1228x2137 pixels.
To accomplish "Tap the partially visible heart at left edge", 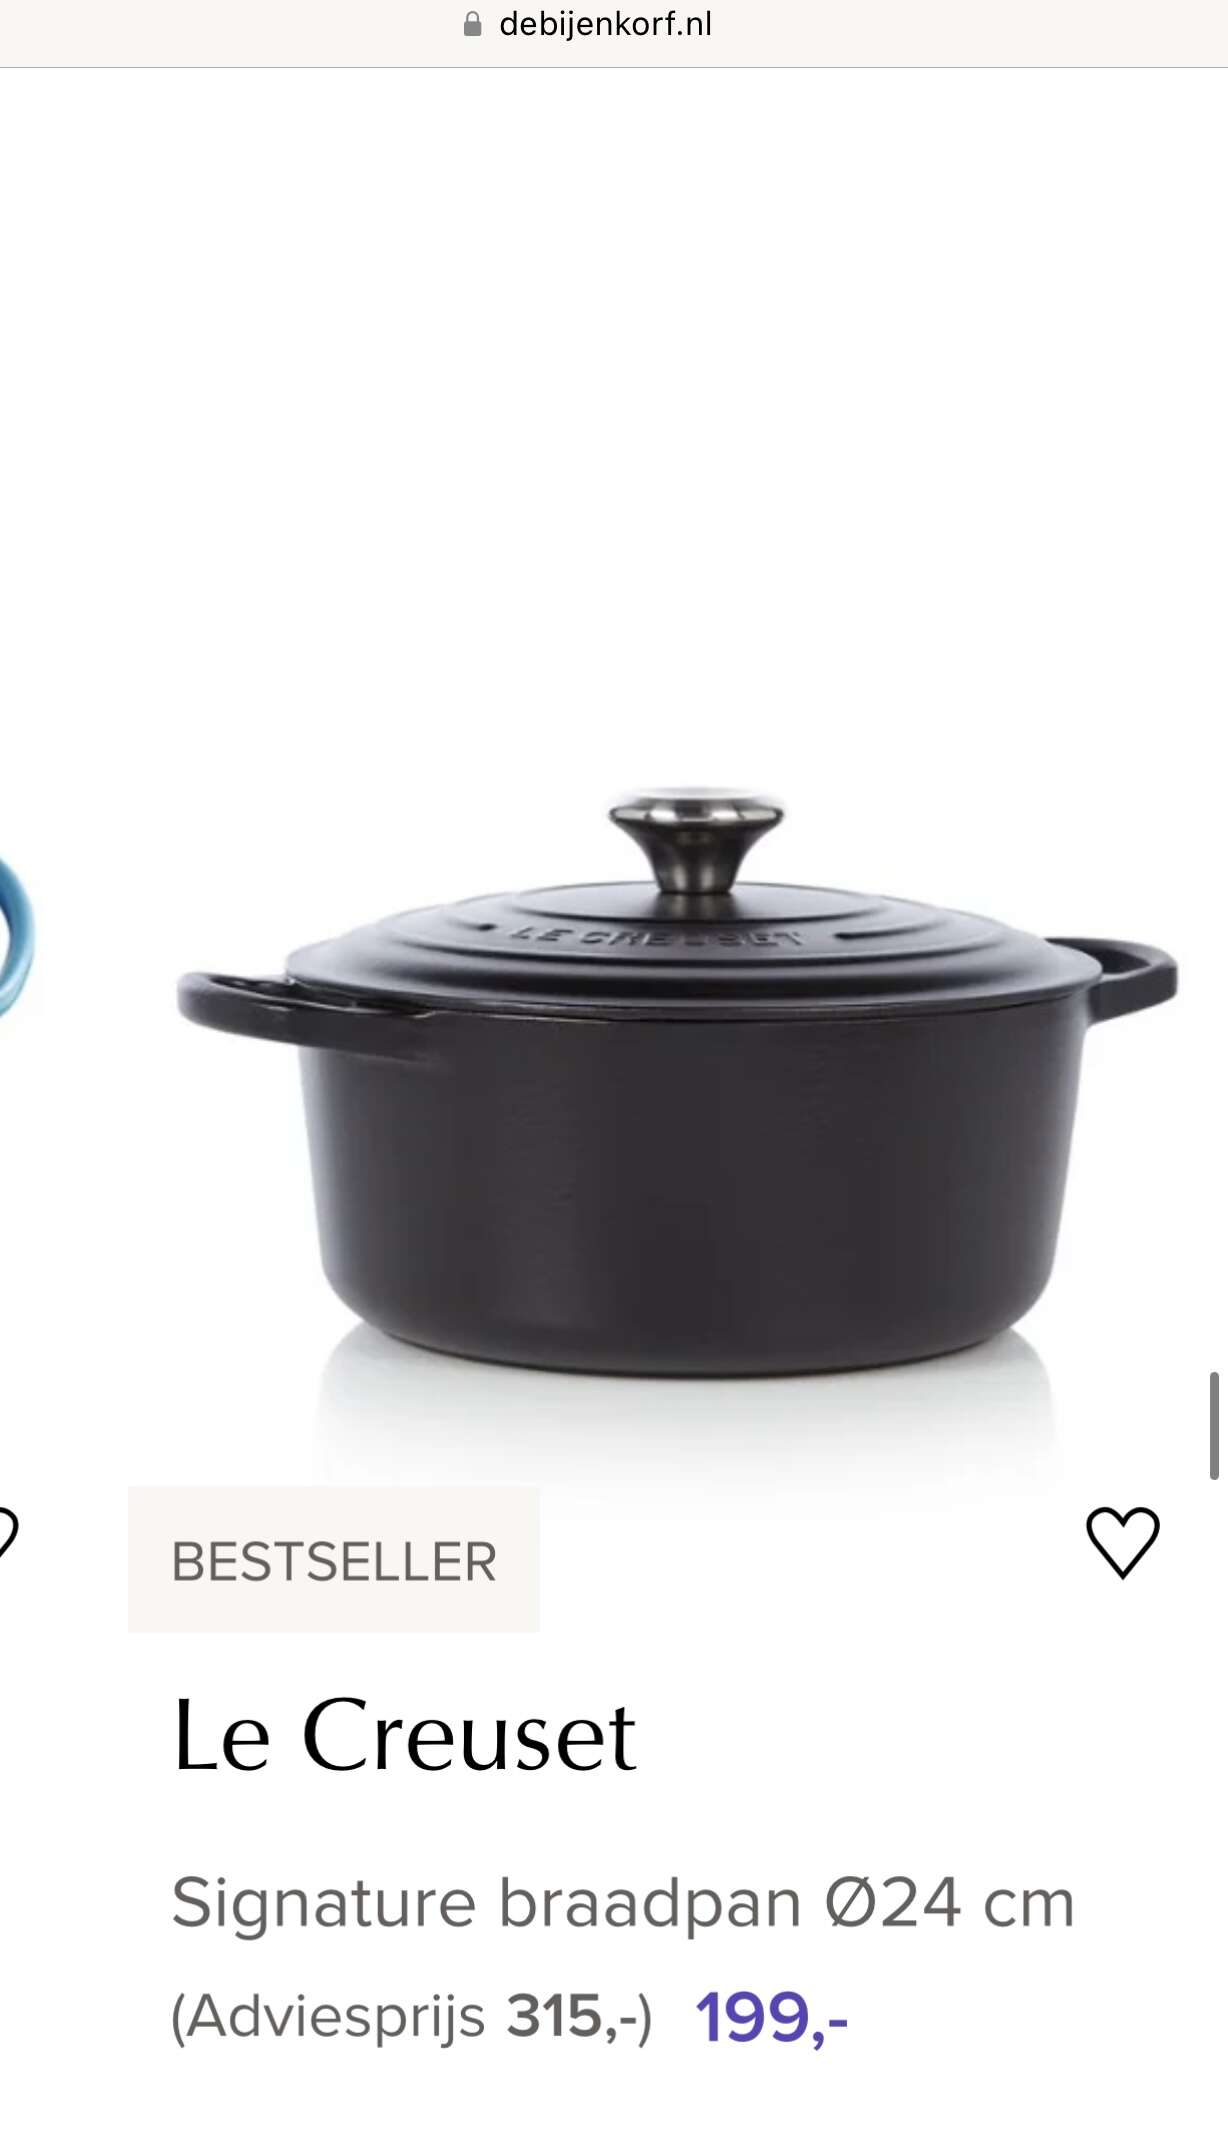I will click(x=8, y=1533).
